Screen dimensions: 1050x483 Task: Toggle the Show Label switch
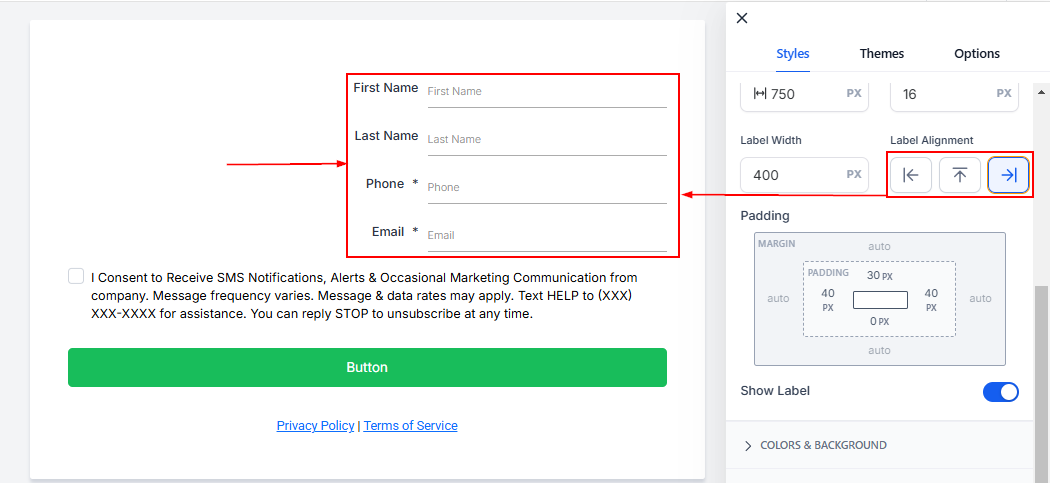pos(1000,391)
